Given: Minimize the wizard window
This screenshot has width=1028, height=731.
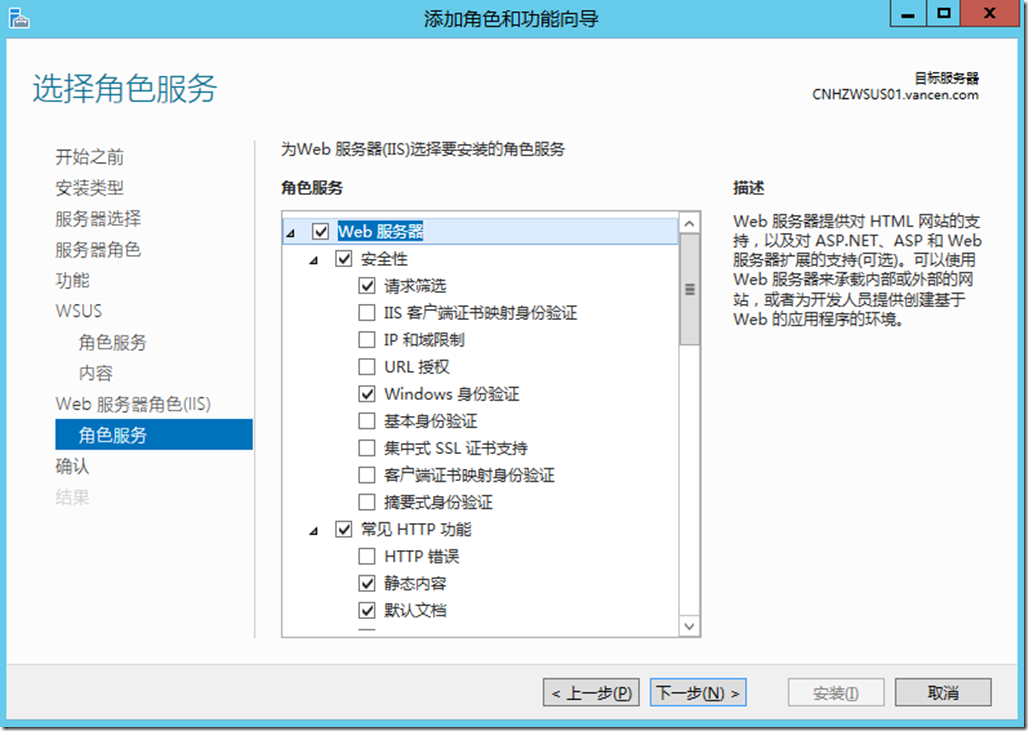Looking at the screenshot, I should click(908, 13).
